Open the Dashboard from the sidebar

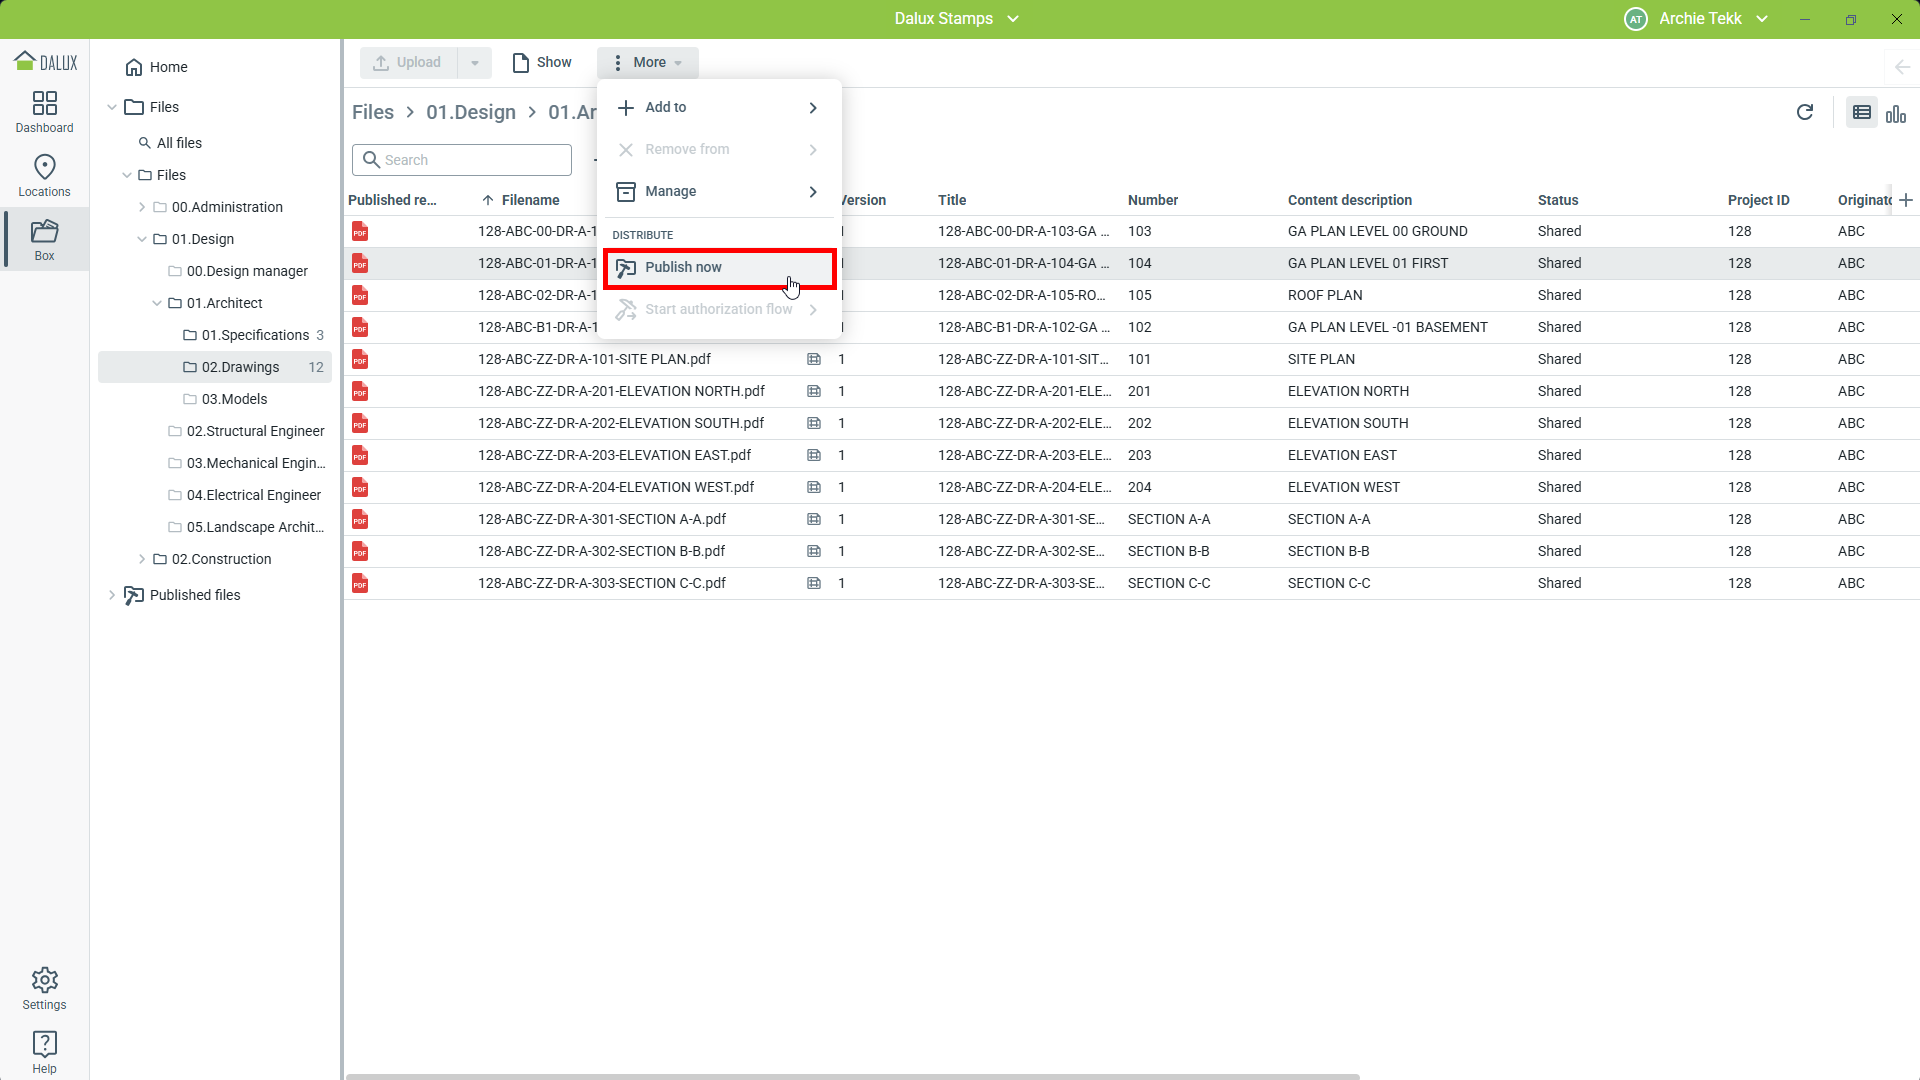click(x=44, y=111)
